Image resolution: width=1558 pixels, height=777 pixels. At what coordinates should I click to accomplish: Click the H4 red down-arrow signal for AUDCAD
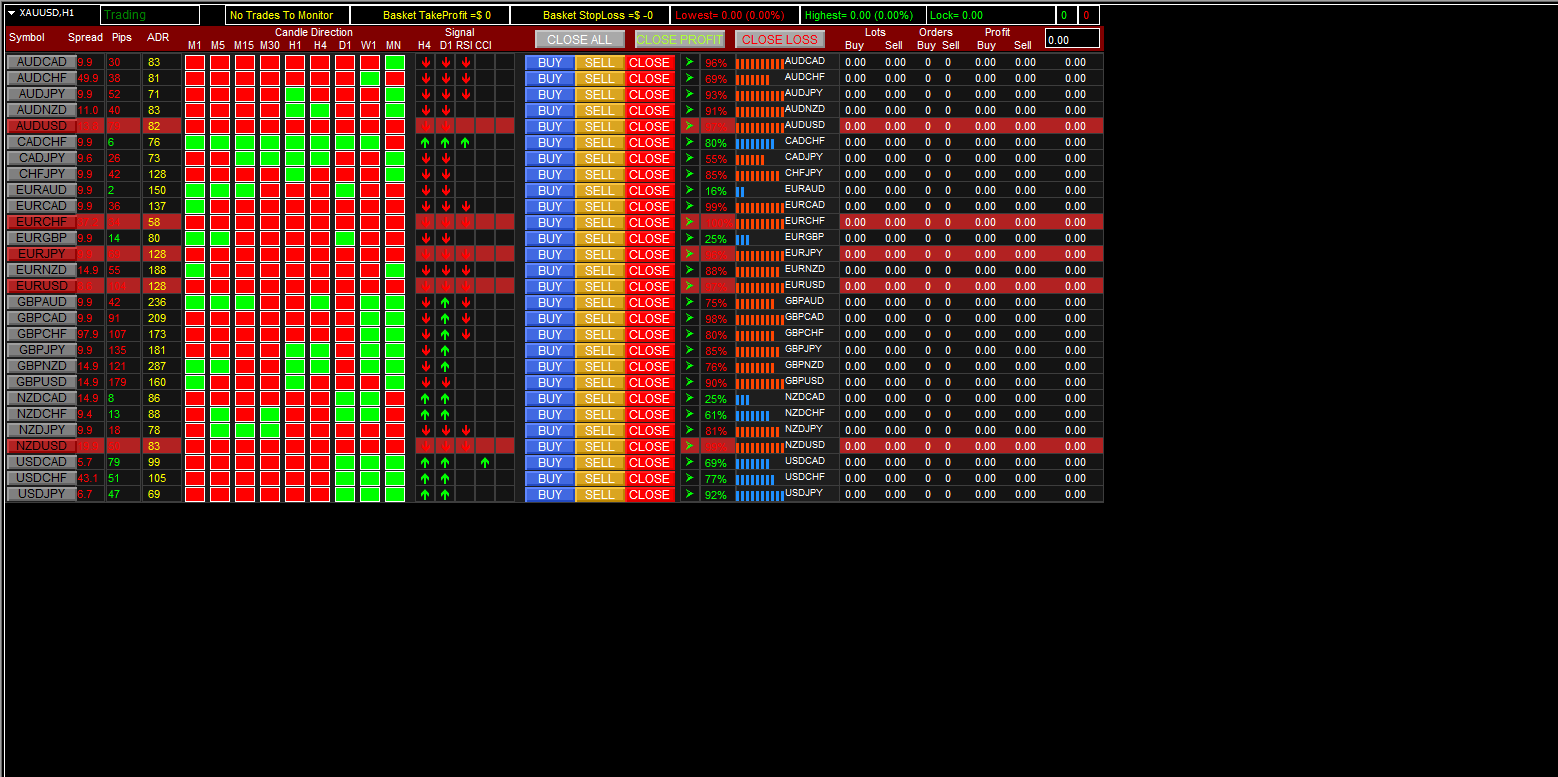pyautogui.click(x=425, y=62)
